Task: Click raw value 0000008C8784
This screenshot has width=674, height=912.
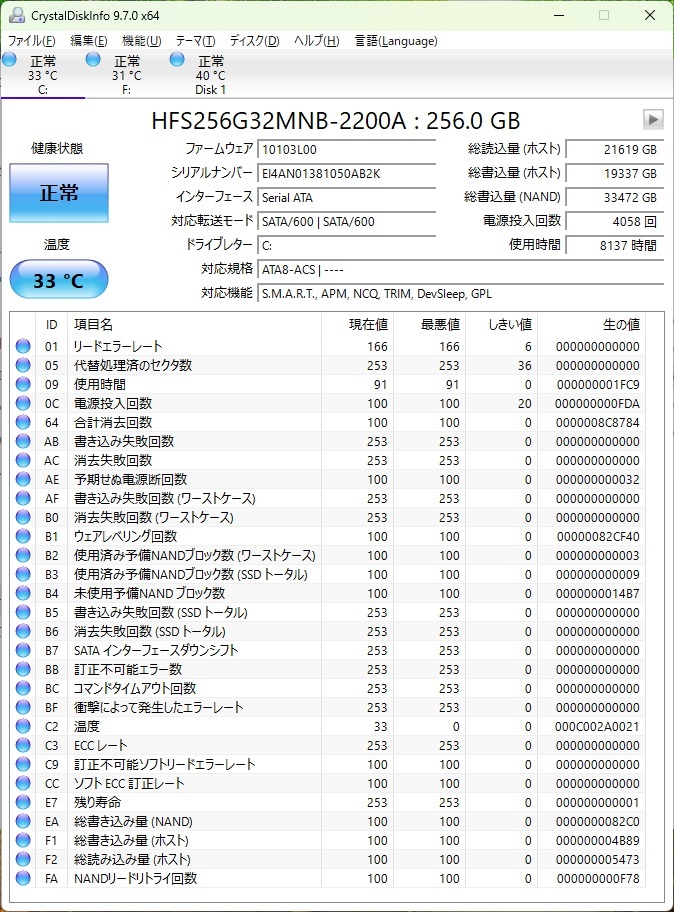Action: point(597,422)
